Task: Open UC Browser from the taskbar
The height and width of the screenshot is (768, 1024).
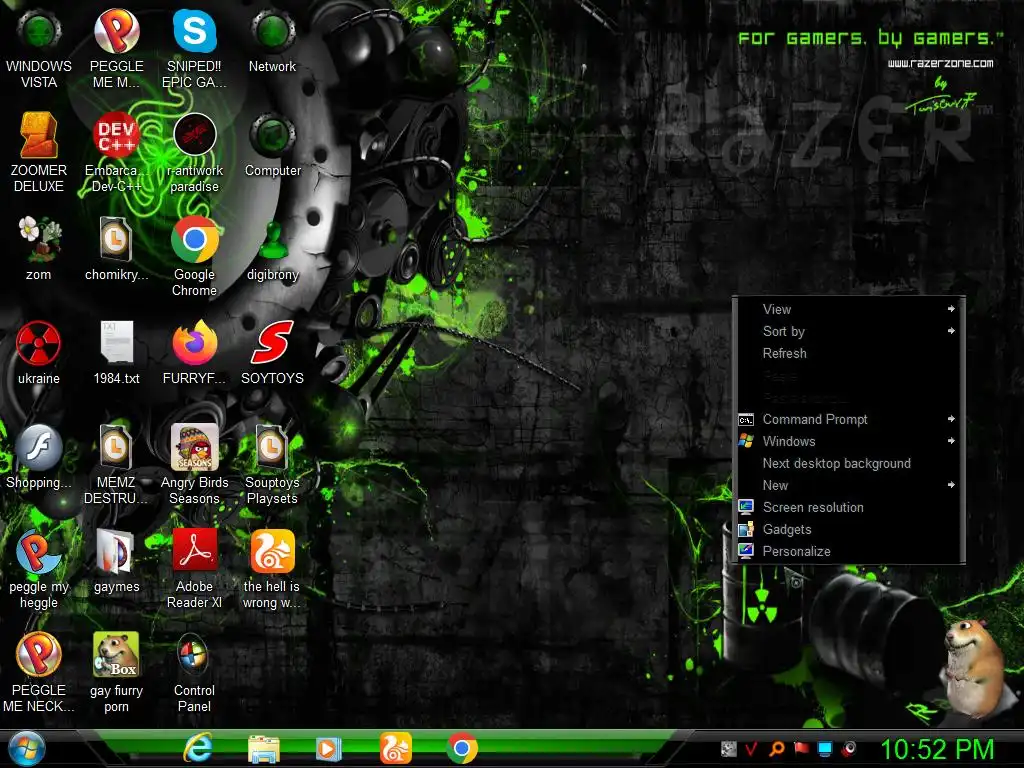Action: [396, 748]
